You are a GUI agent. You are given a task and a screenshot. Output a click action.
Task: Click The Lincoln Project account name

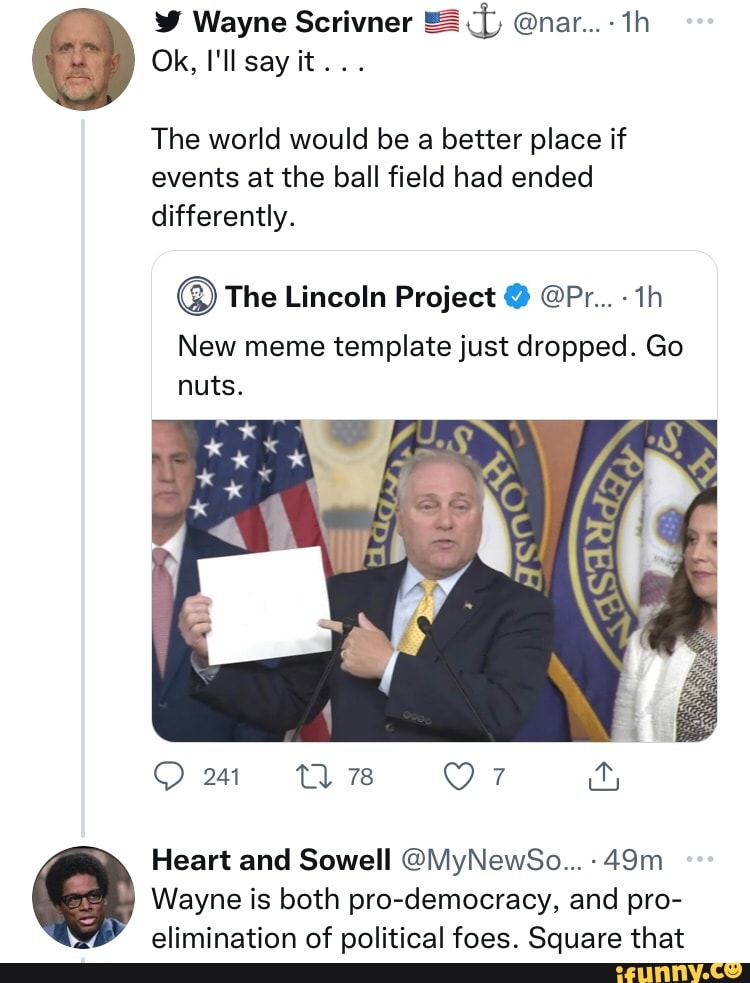360,298
